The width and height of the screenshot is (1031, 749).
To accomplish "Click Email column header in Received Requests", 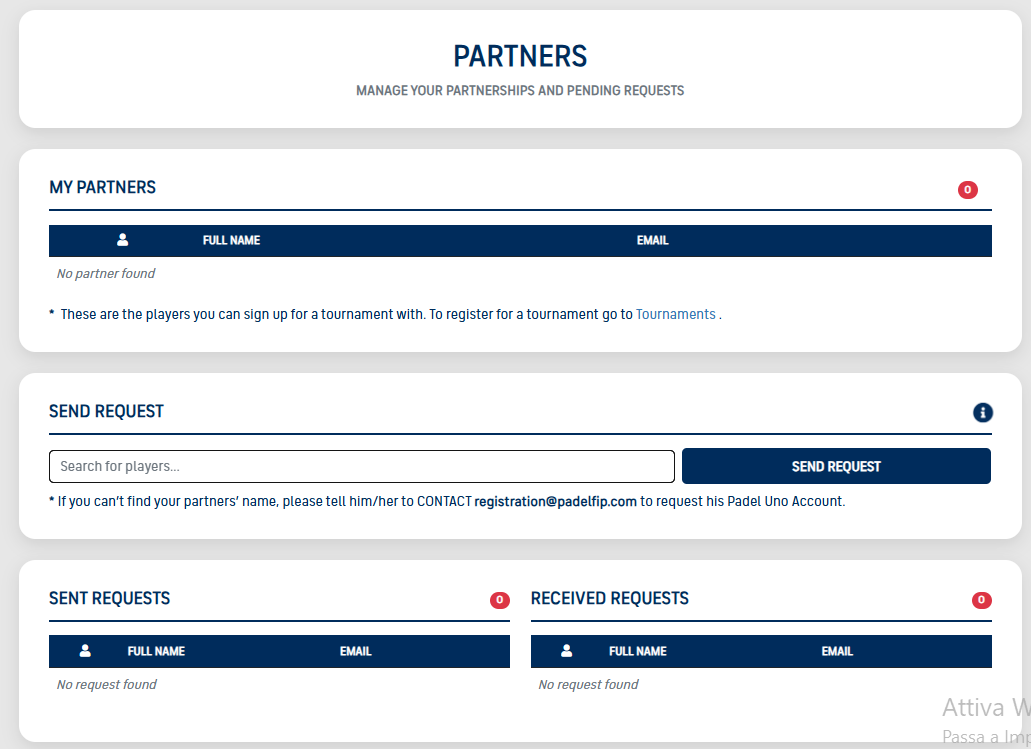I will [837, 652].
